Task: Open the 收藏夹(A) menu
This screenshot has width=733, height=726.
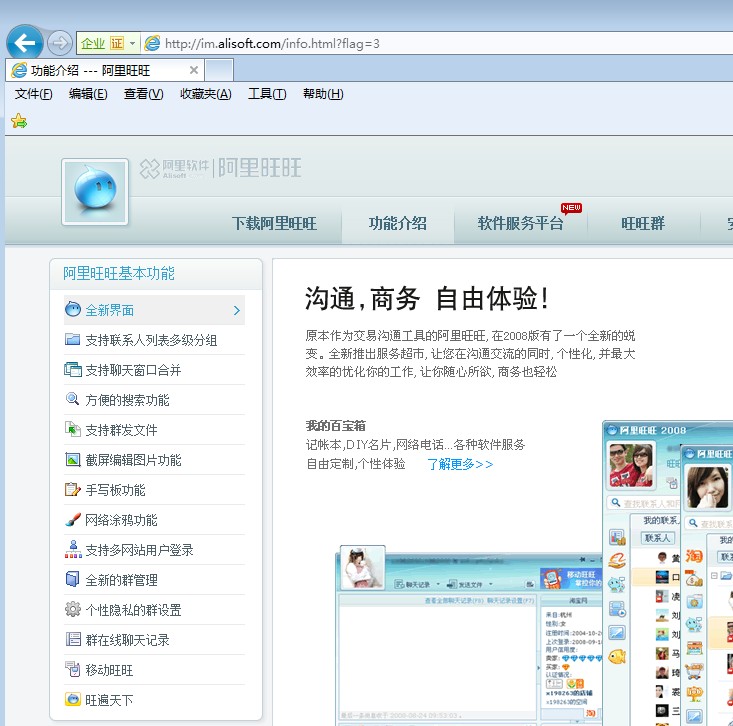Action: click(205, 94)
